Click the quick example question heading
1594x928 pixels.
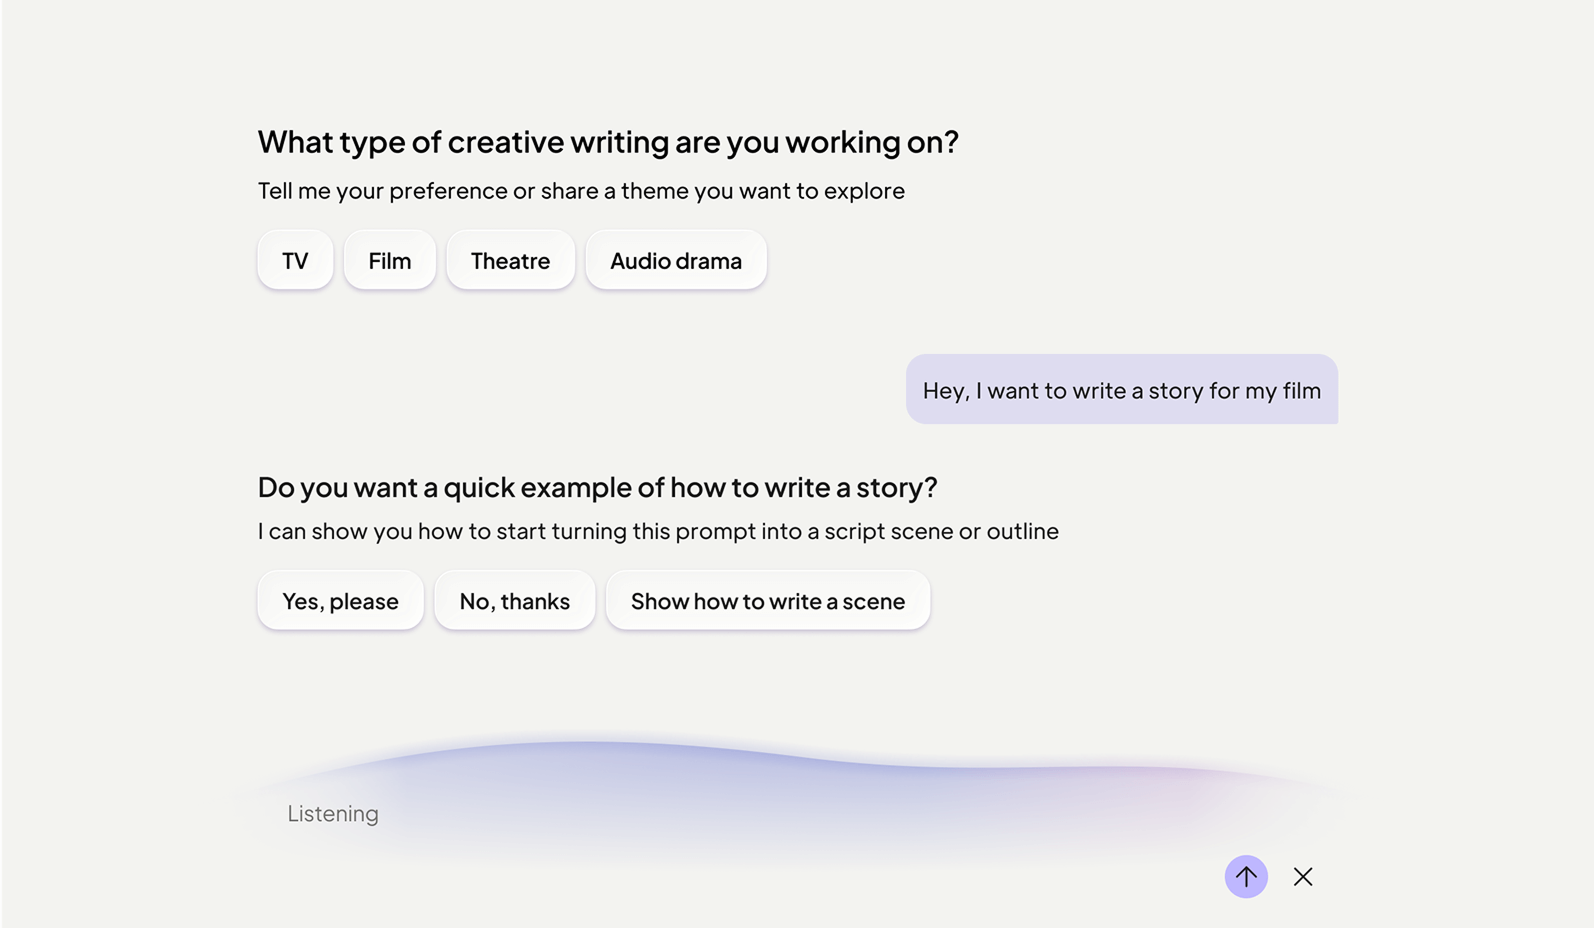pyautogui.click(x=597, y=487)
